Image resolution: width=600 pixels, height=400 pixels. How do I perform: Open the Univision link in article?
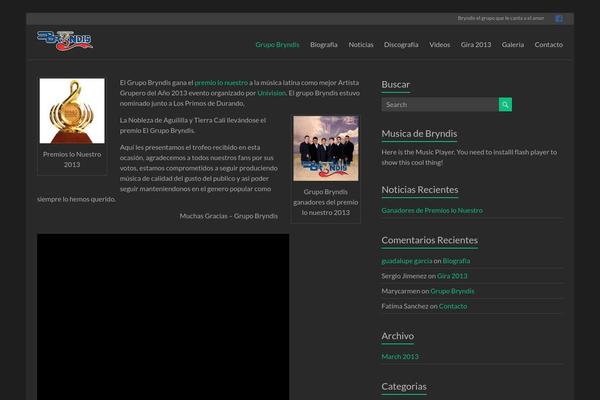point(271,93)
